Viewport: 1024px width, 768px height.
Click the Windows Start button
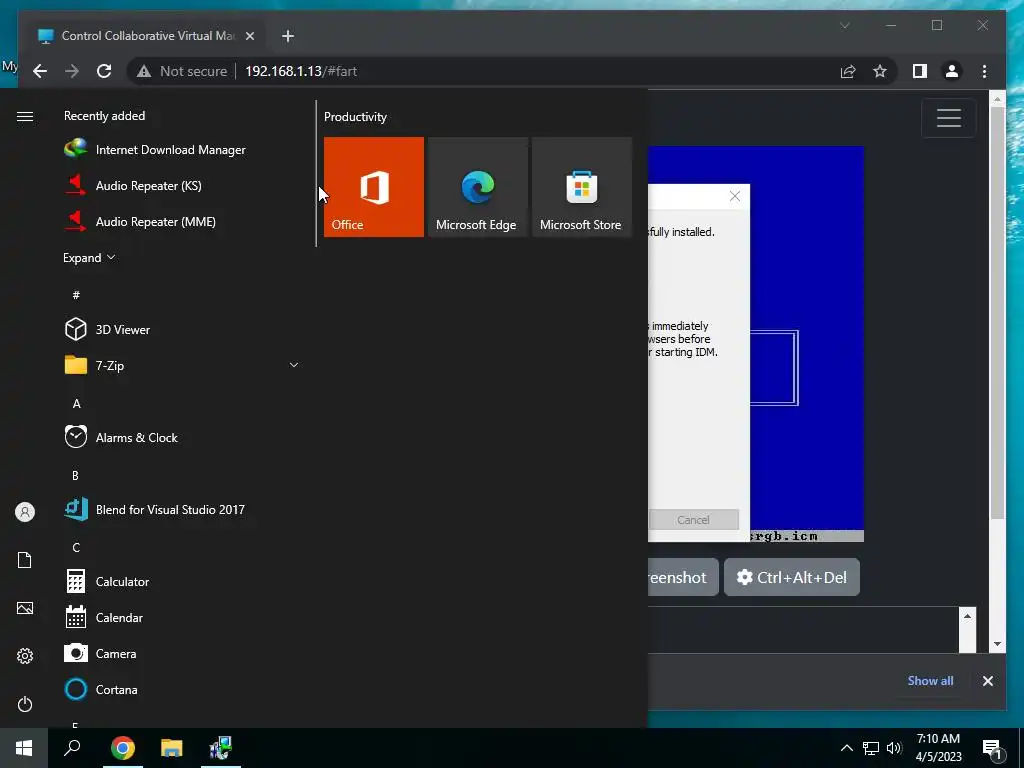pyautogui.click(x=24, y=748)
